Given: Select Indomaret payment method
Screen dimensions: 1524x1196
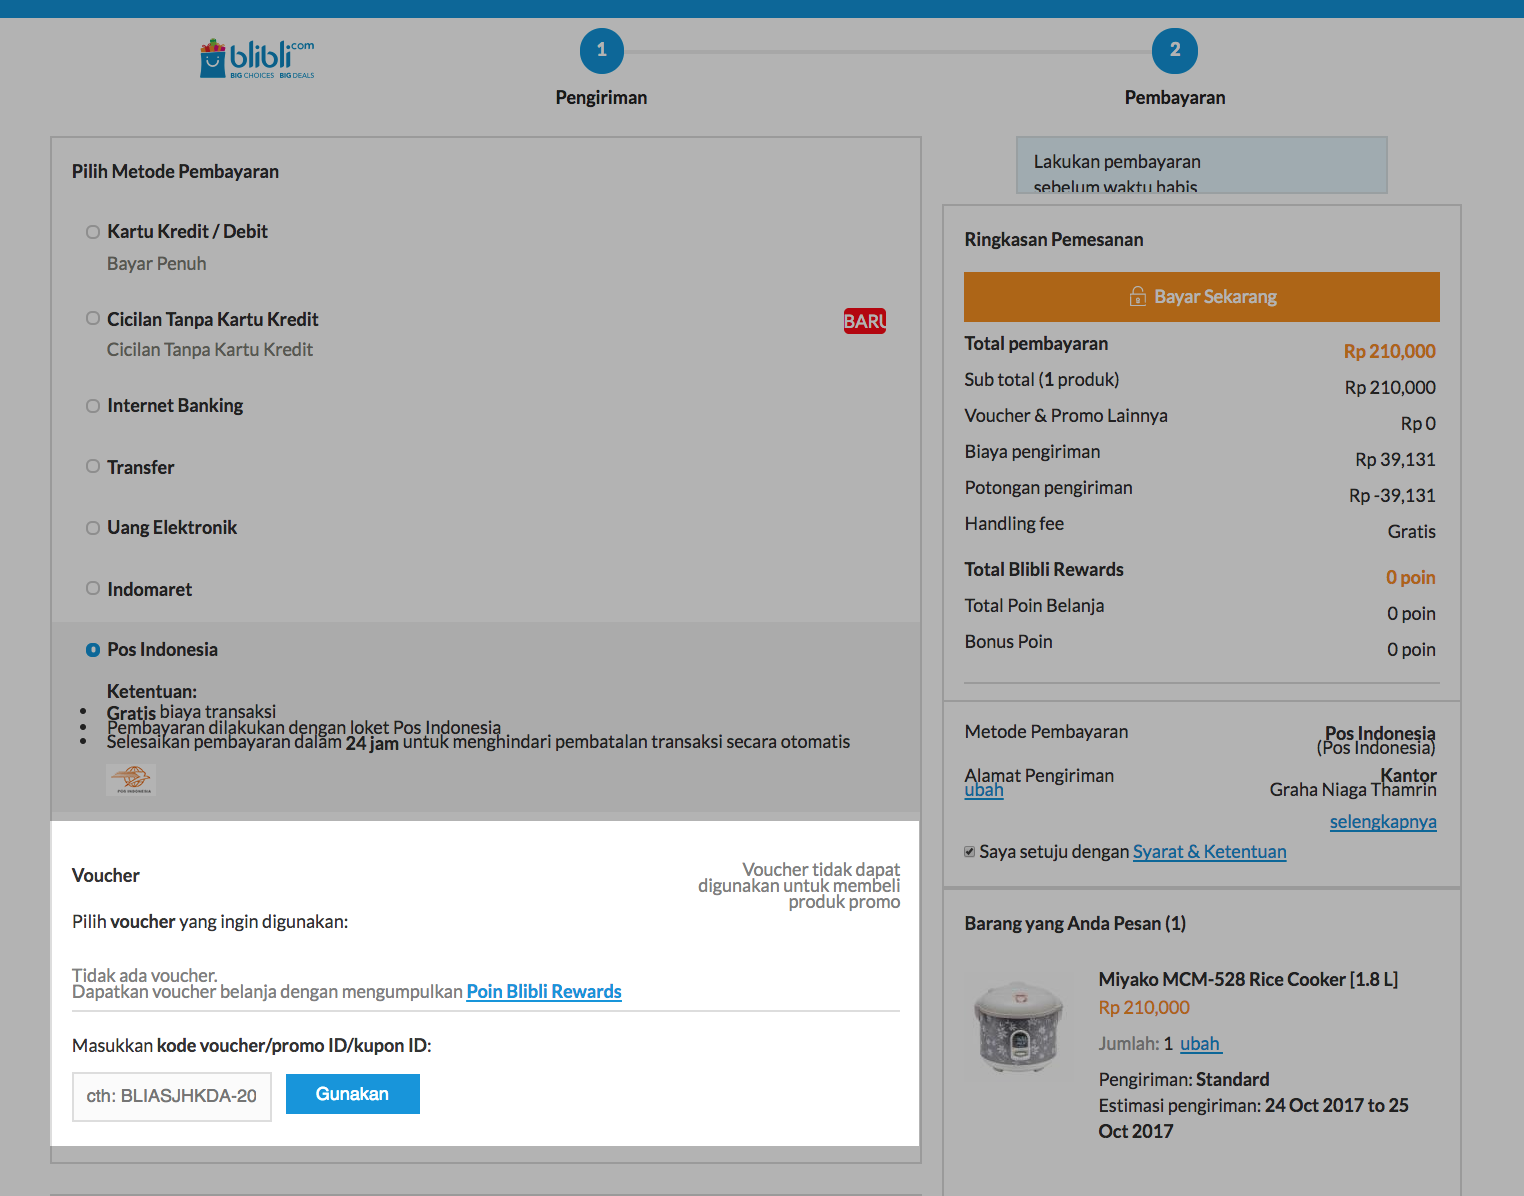Looking at the screenshot, I should [93, 589].
